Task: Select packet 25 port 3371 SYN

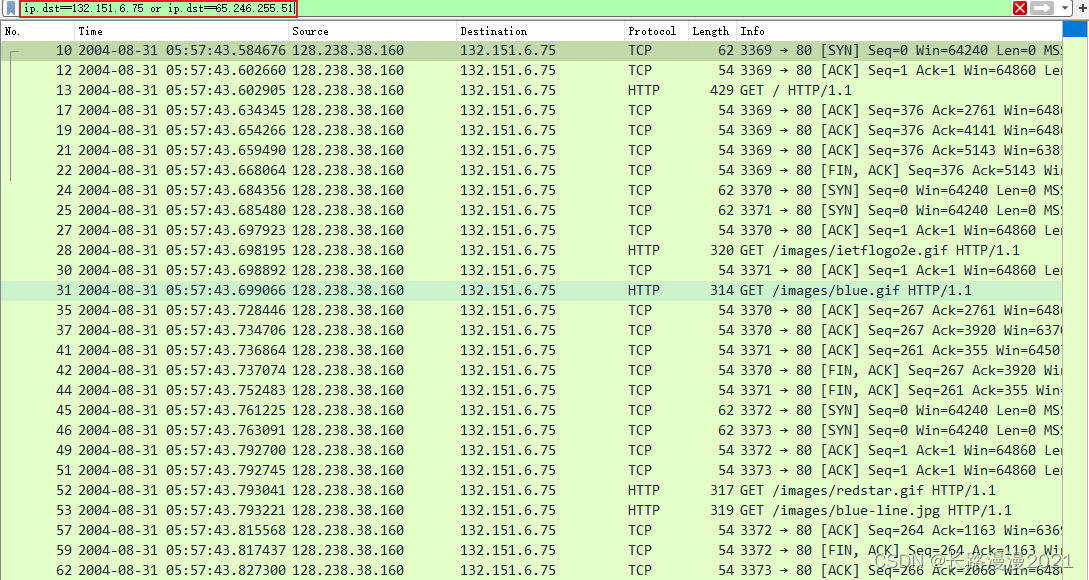Action: (x=531, y=210)
